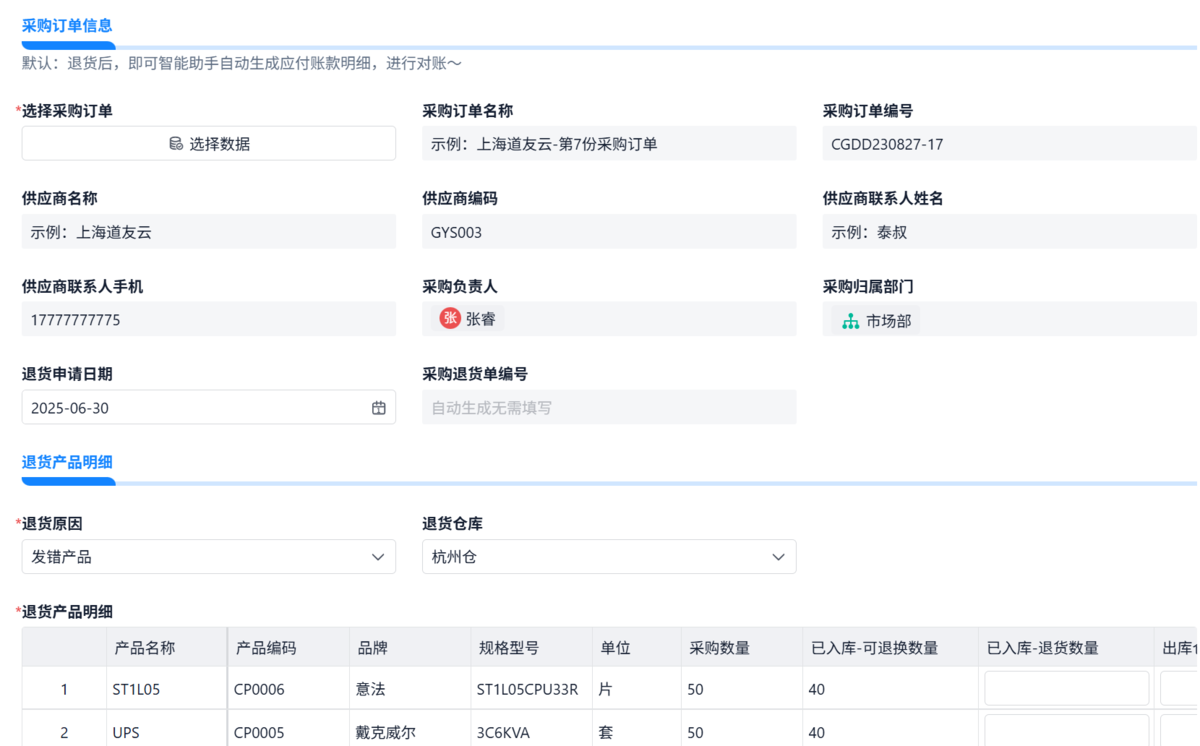The image size is (1200, 746).
Task: Click the 采购退货单编号 auto-generated field
Action: pyautogui.click(x=608, y=408)
